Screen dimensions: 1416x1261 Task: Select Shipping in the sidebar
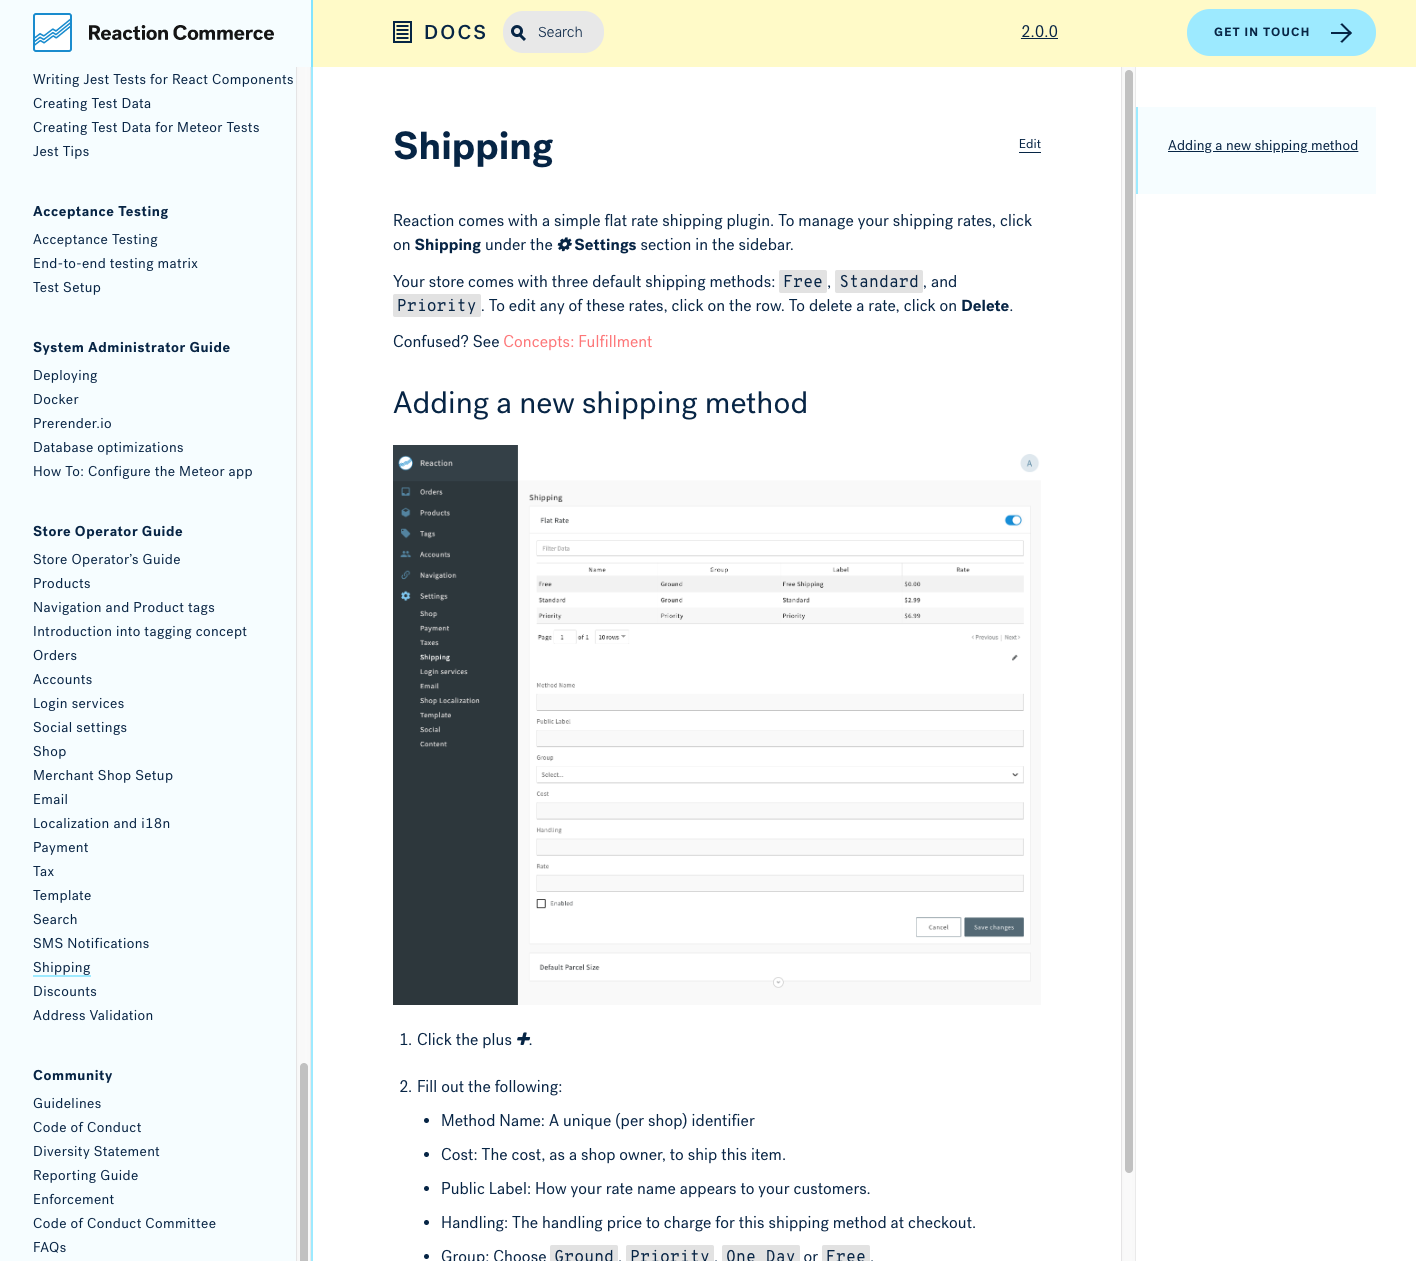(x=62, y=968)
